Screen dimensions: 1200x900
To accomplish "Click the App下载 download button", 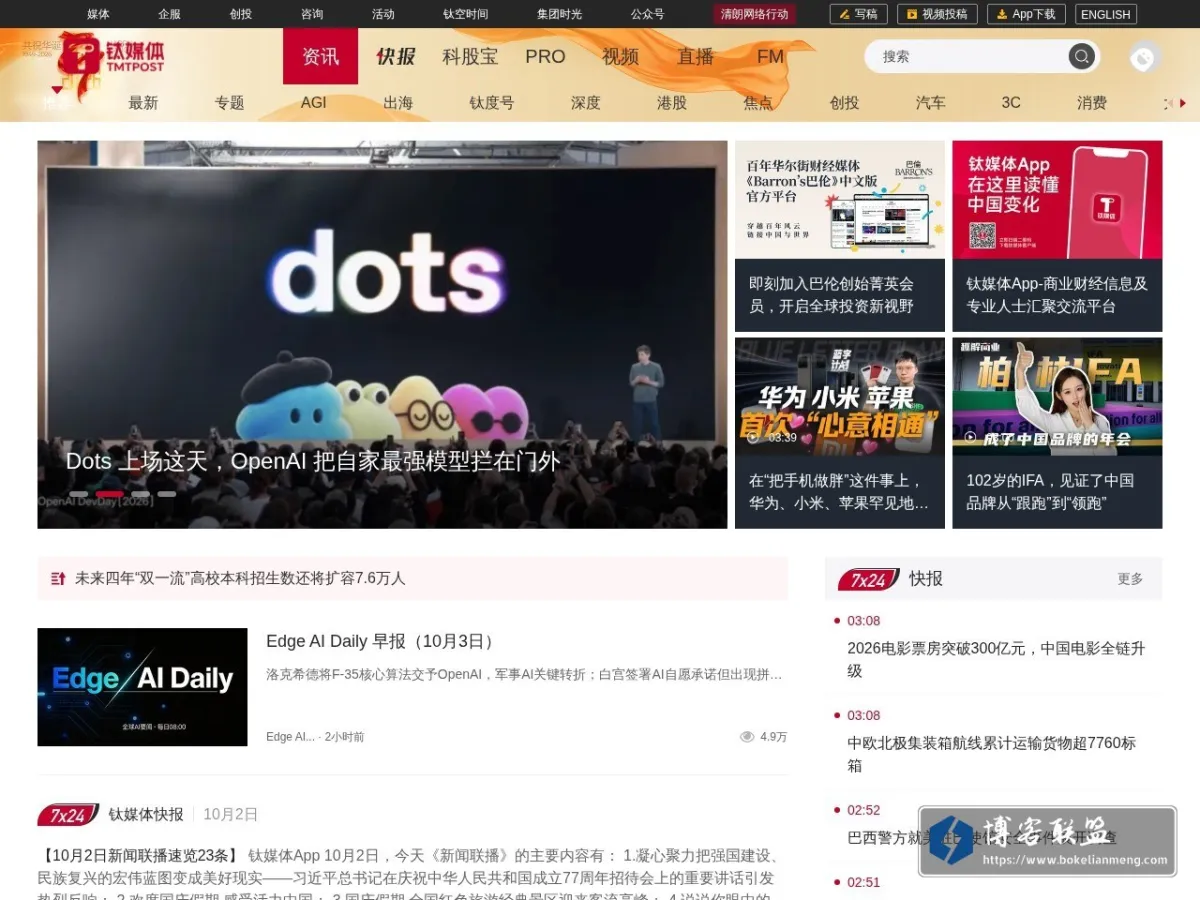I will click(1026, 14).
